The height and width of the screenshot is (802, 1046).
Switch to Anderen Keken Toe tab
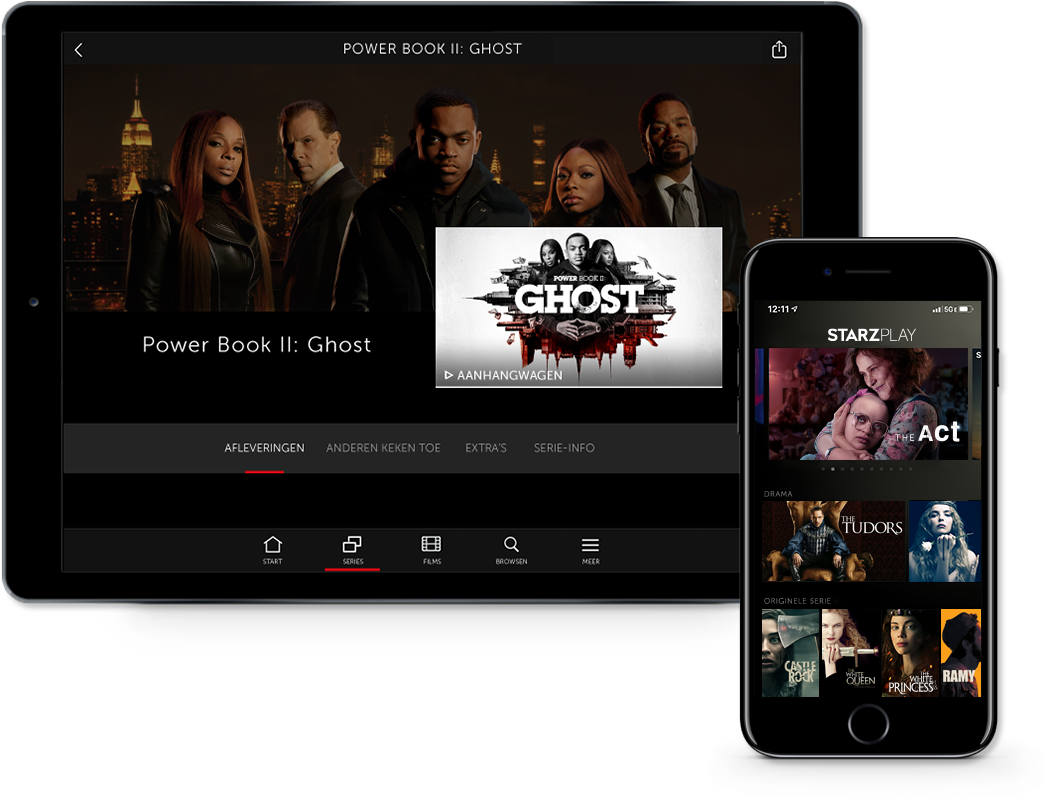point(383,448)
